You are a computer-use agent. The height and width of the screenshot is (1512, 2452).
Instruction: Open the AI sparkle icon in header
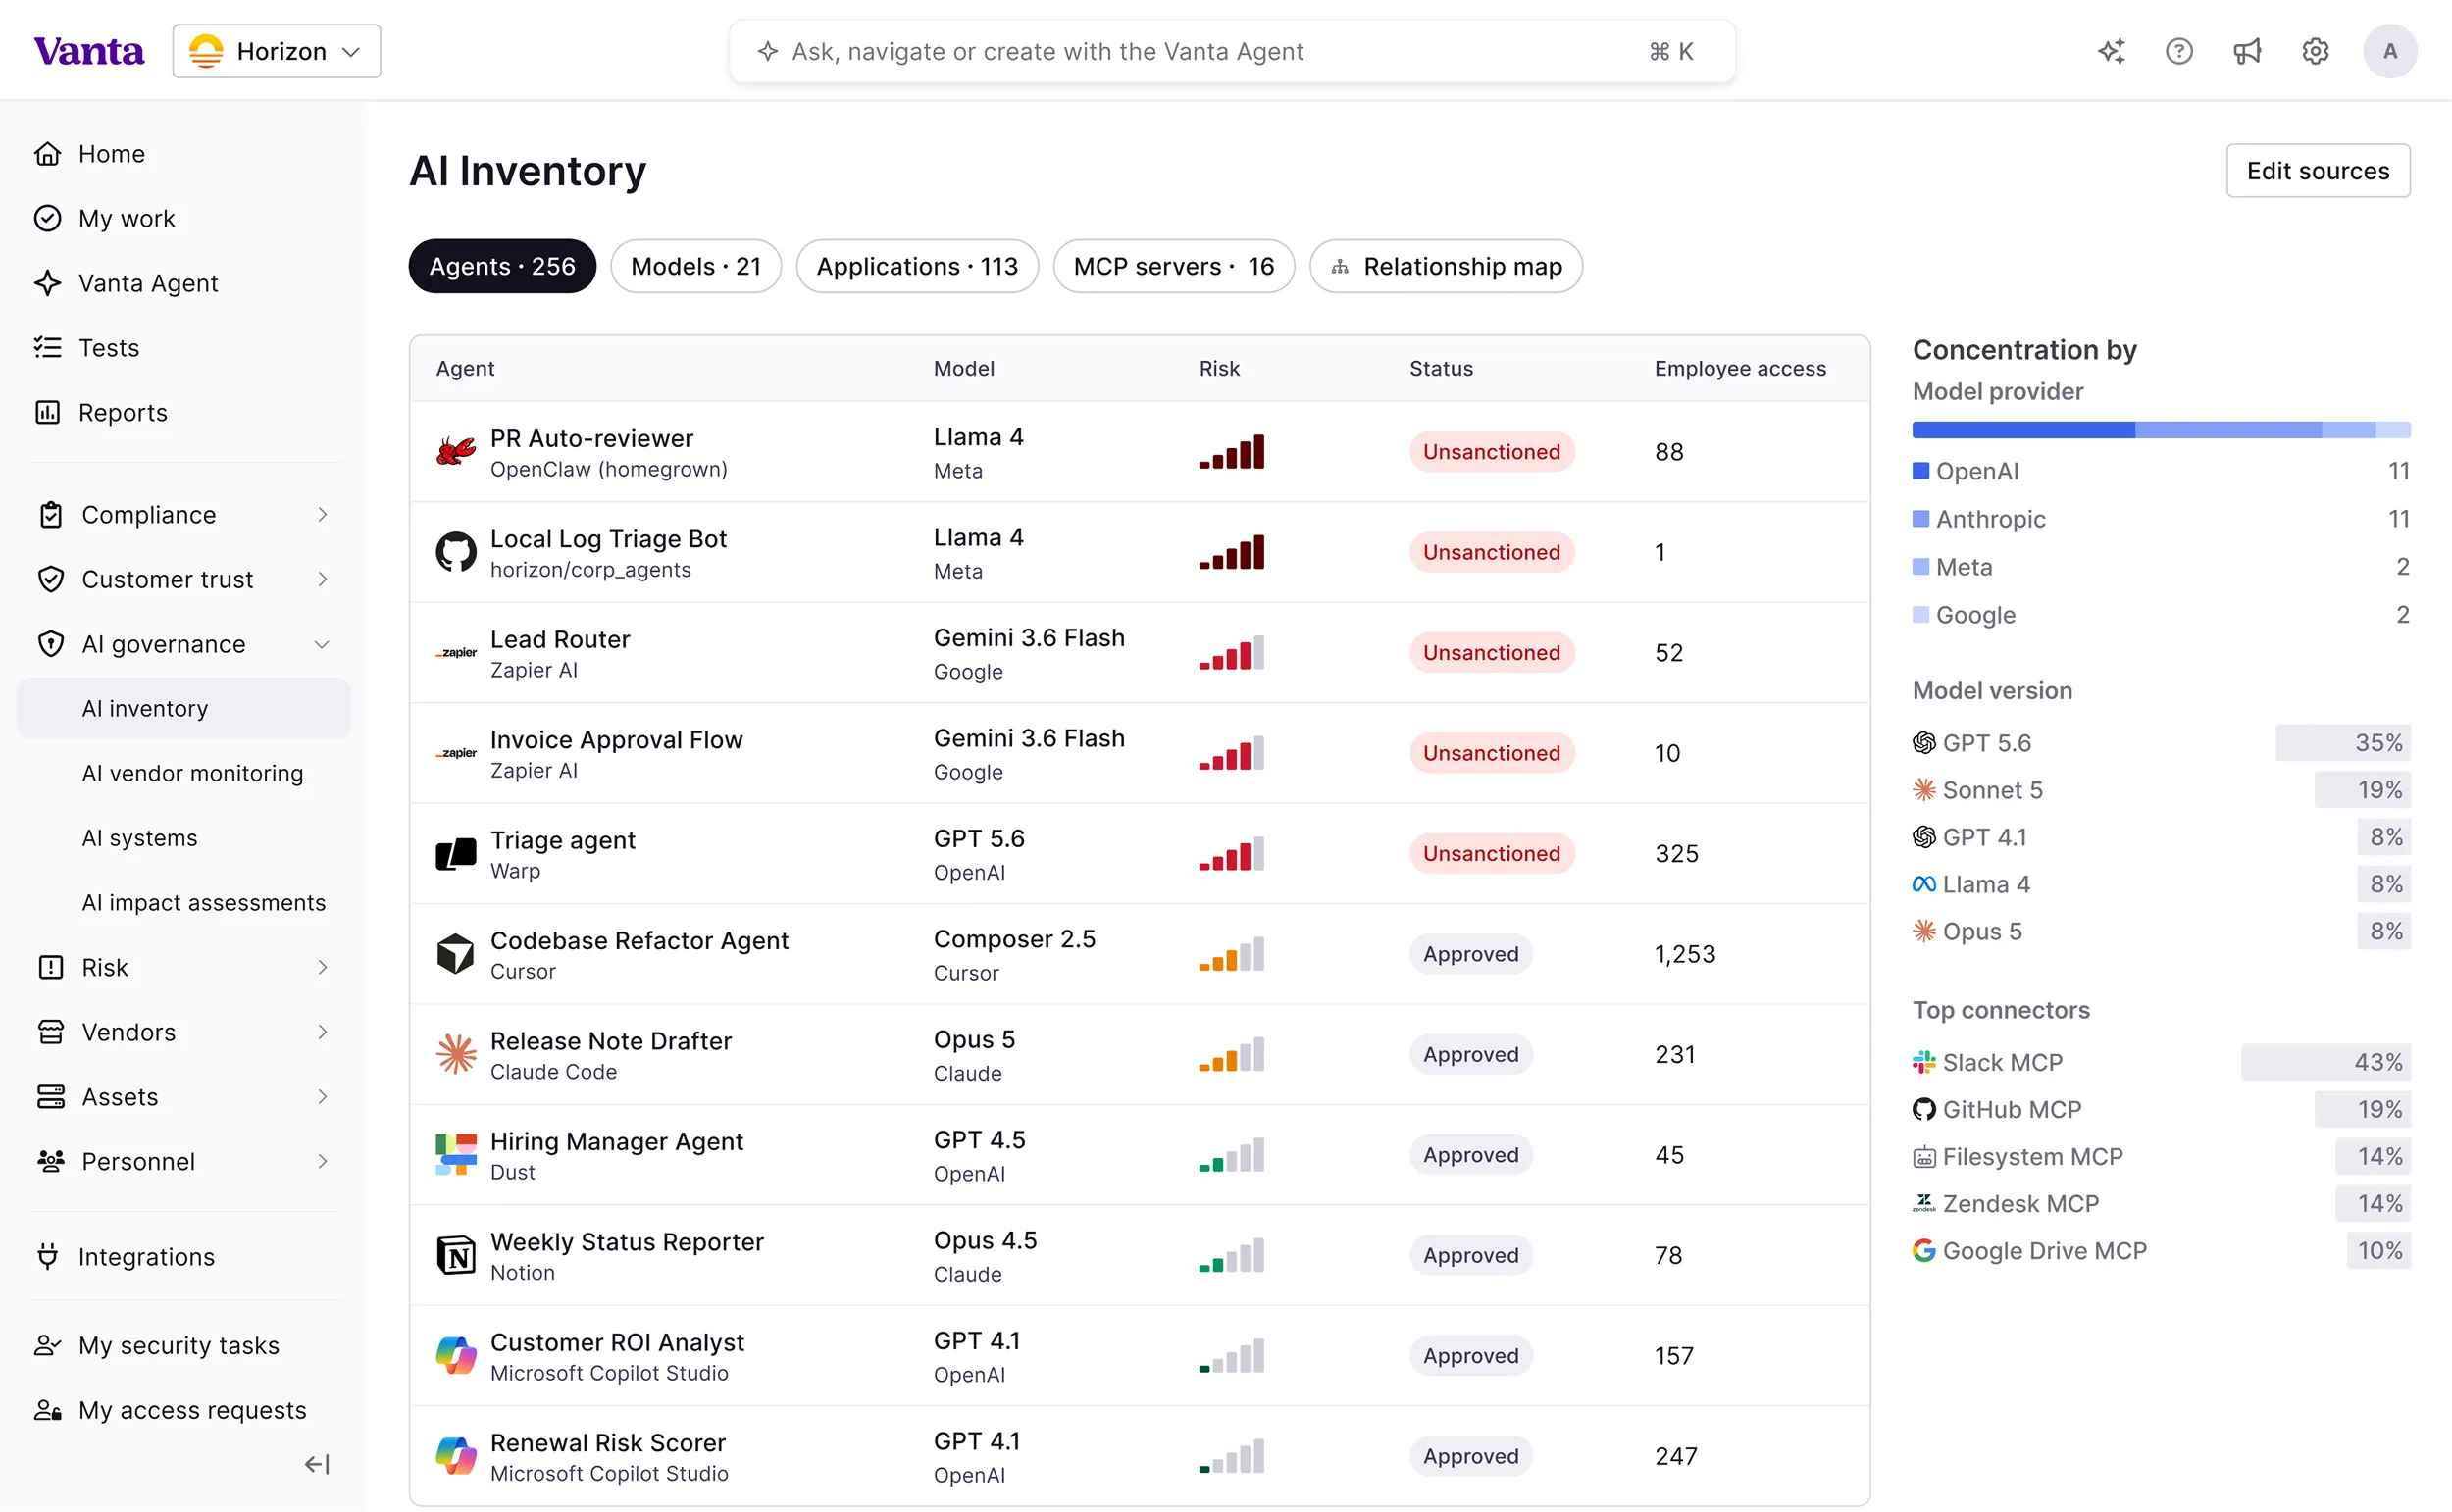[2111, 51]
